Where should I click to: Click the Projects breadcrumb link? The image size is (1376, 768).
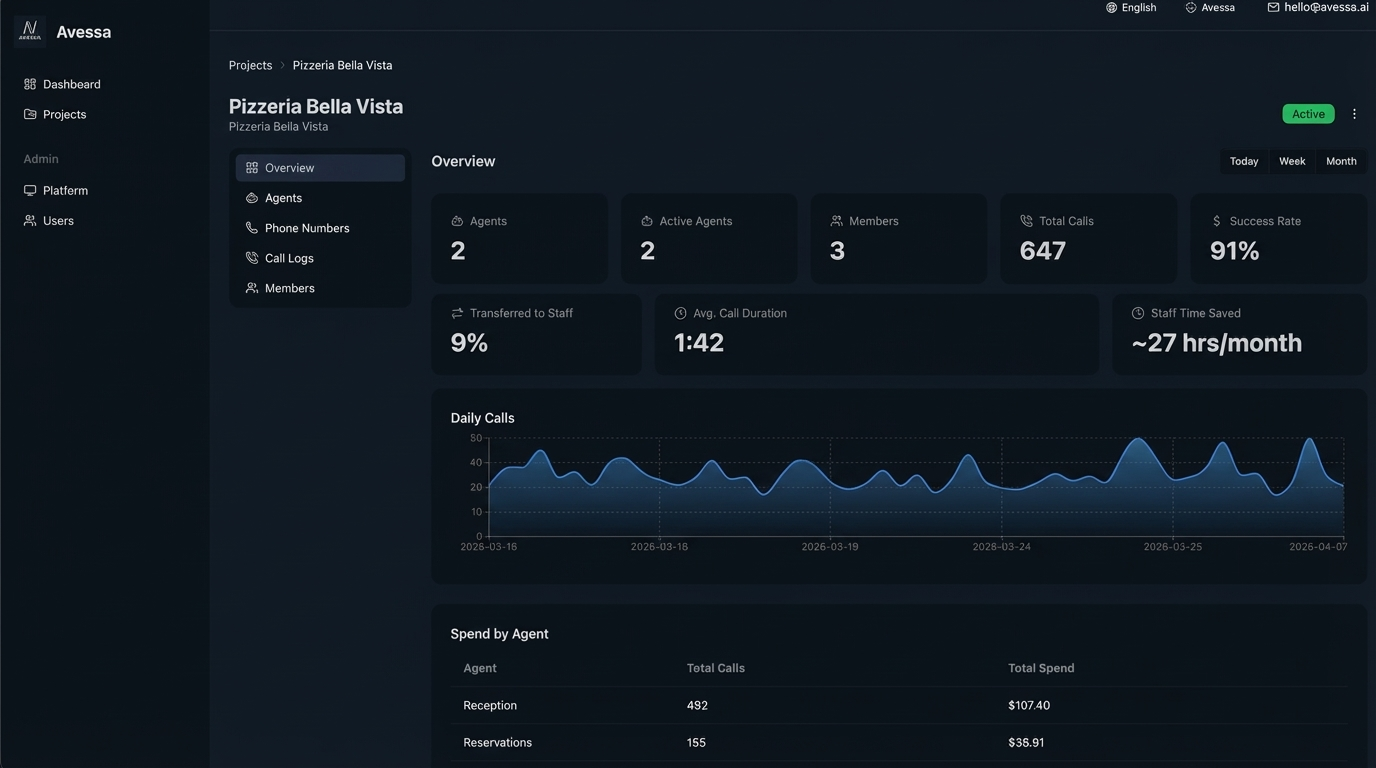coord(250,64)
